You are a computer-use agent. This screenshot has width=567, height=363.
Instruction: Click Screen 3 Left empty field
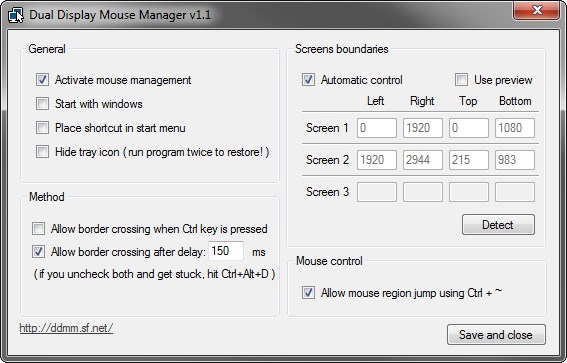coord(377,192)
